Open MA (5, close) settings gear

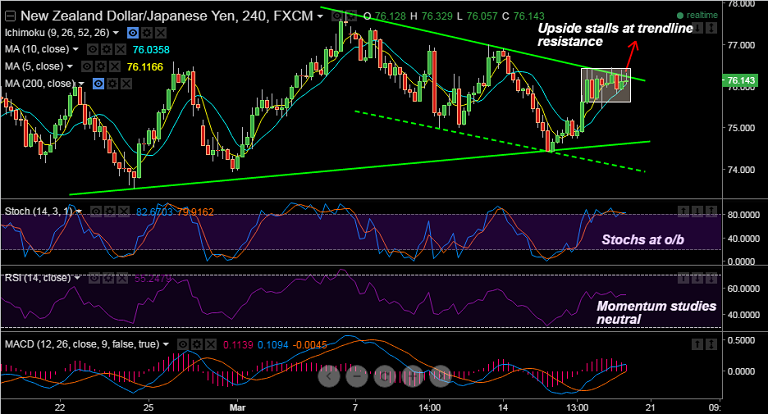point(100,66)
